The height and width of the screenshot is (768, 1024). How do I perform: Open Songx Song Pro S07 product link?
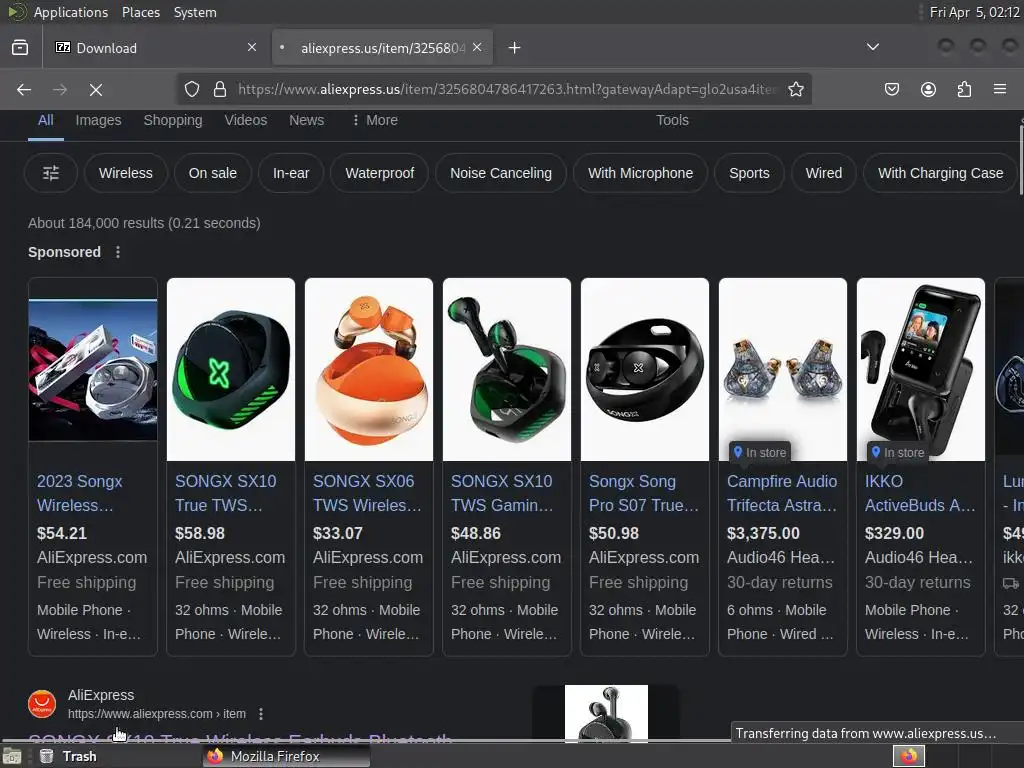(644, 493)
